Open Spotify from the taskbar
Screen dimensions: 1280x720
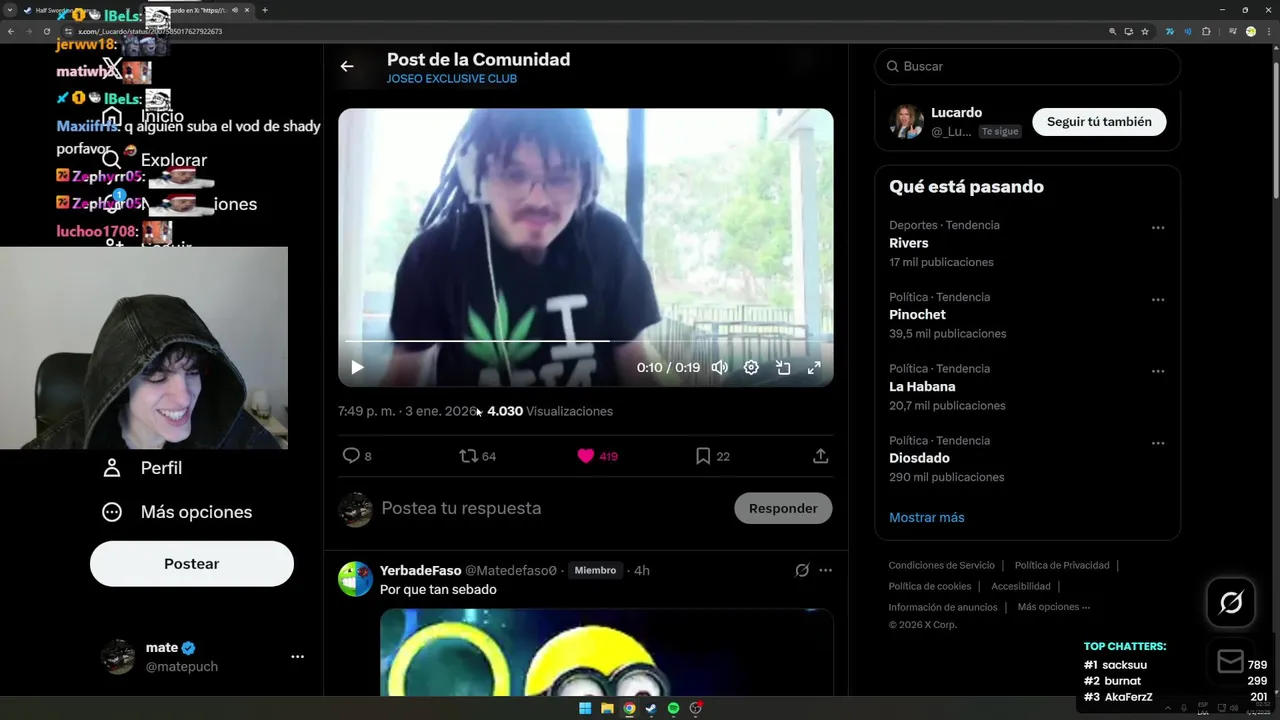pyautogui.click(x=673, y=708)
